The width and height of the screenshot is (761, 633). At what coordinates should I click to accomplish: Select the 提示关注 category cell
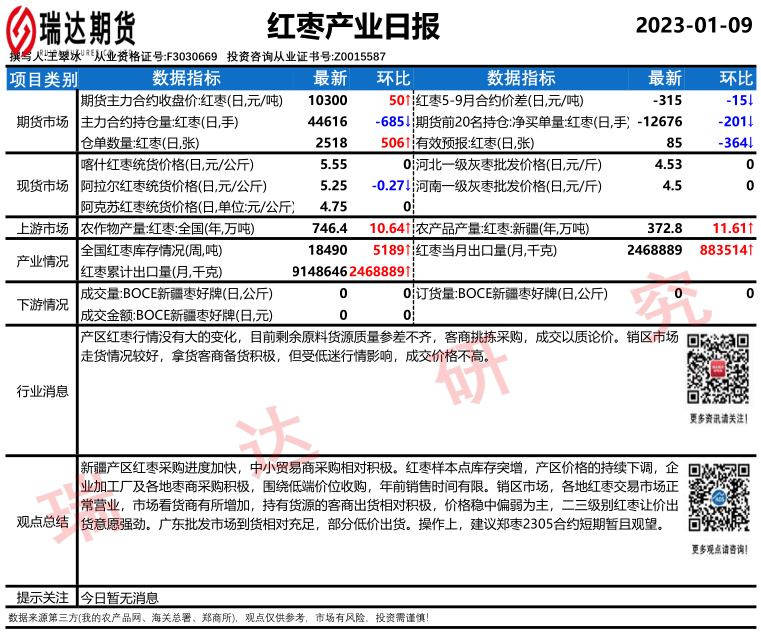[42, 598]
